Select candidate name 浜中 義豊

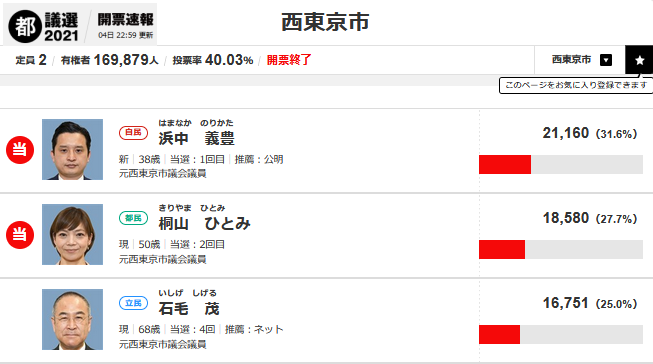point(197,138)
